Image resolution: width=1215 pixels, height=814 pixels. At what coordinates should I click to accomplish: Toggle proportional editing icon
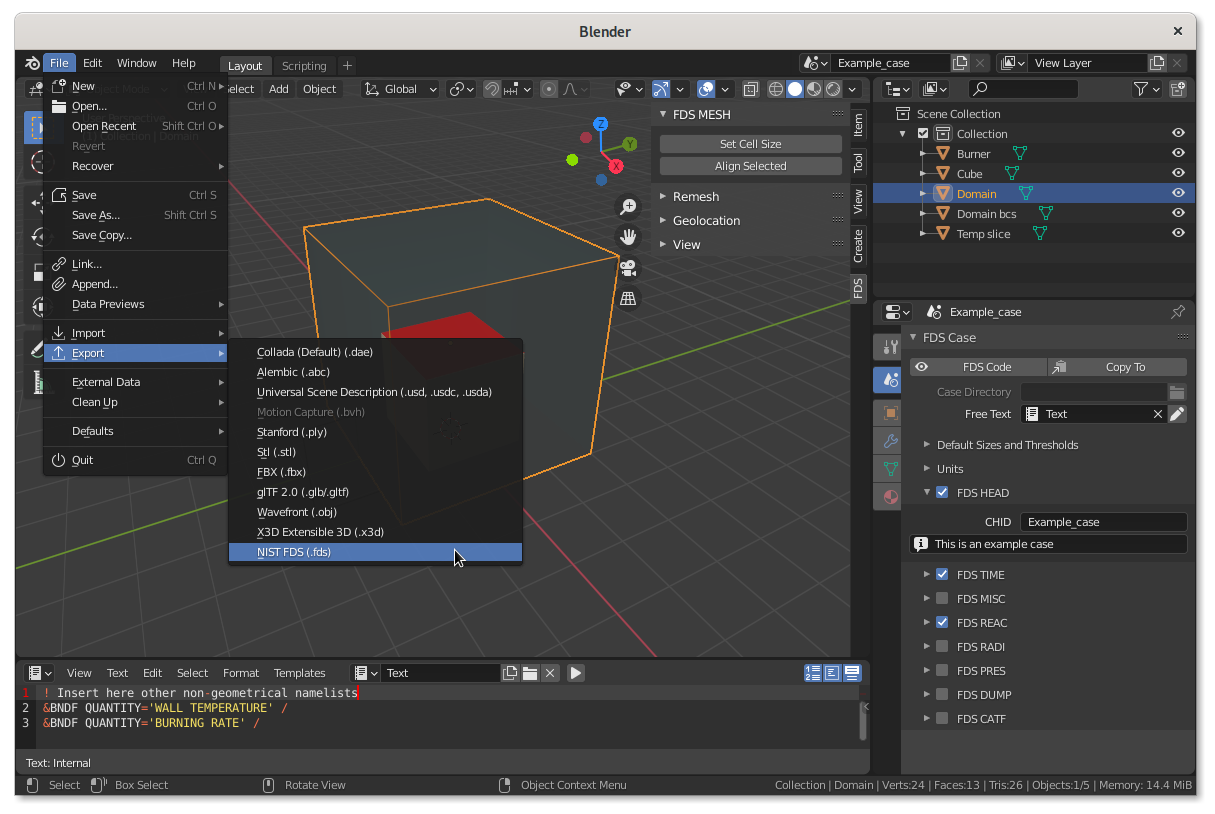[548, 89]
